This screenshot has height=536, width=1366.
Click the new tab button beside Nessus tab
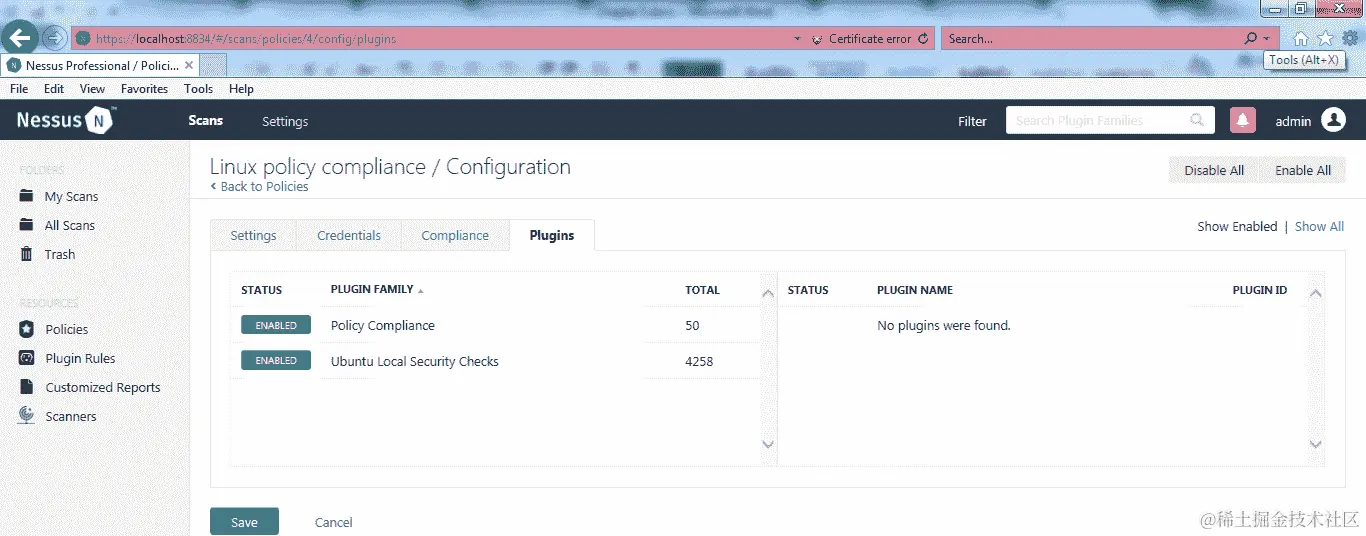pyautogui.click(x=213, y=65)
